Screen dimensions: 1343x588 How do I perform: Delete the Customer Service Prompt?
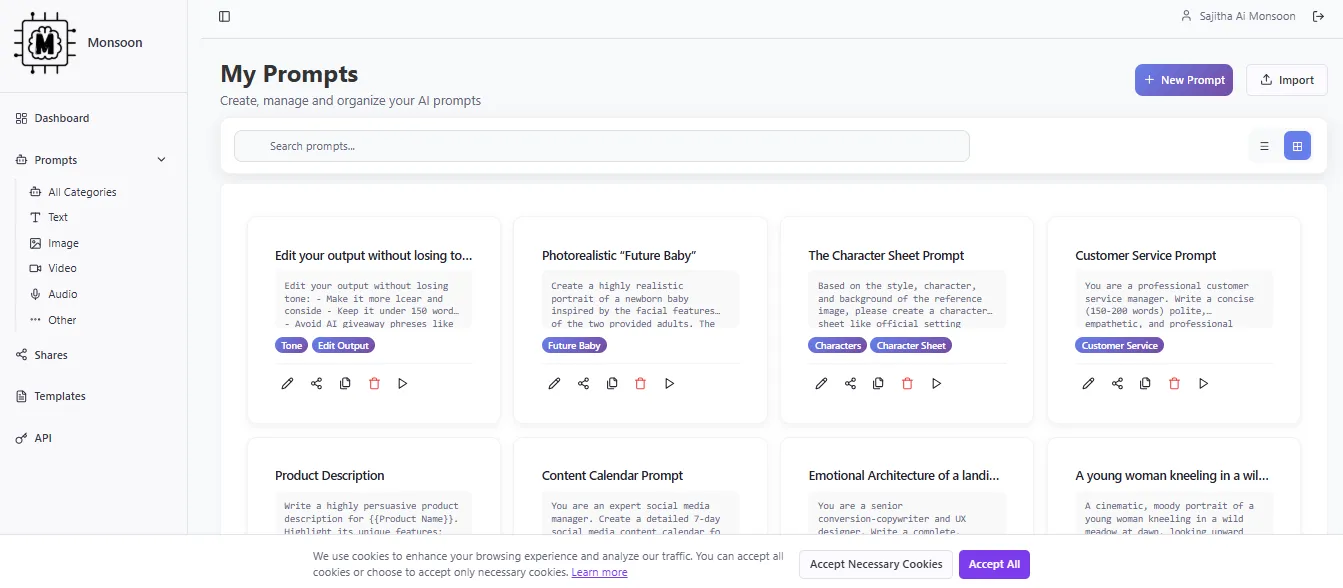(x=1174, y=383)
